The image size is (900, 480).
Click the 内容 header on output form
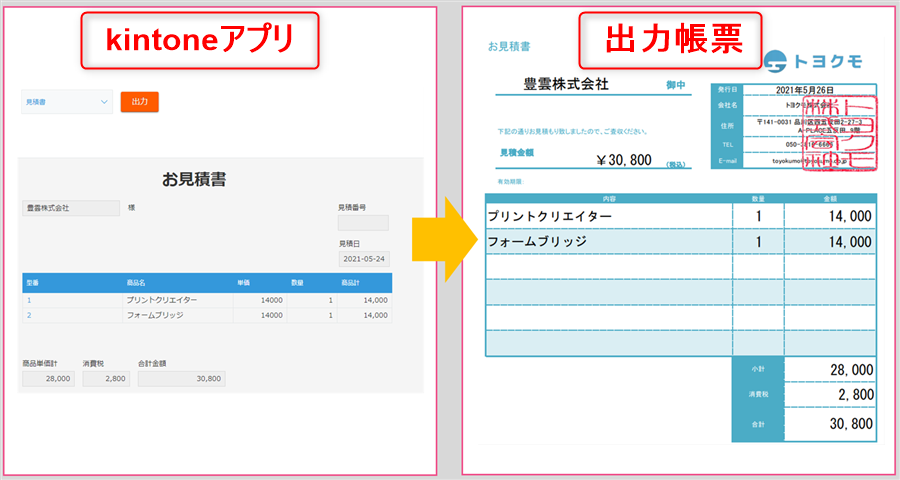tap(609, 199)
